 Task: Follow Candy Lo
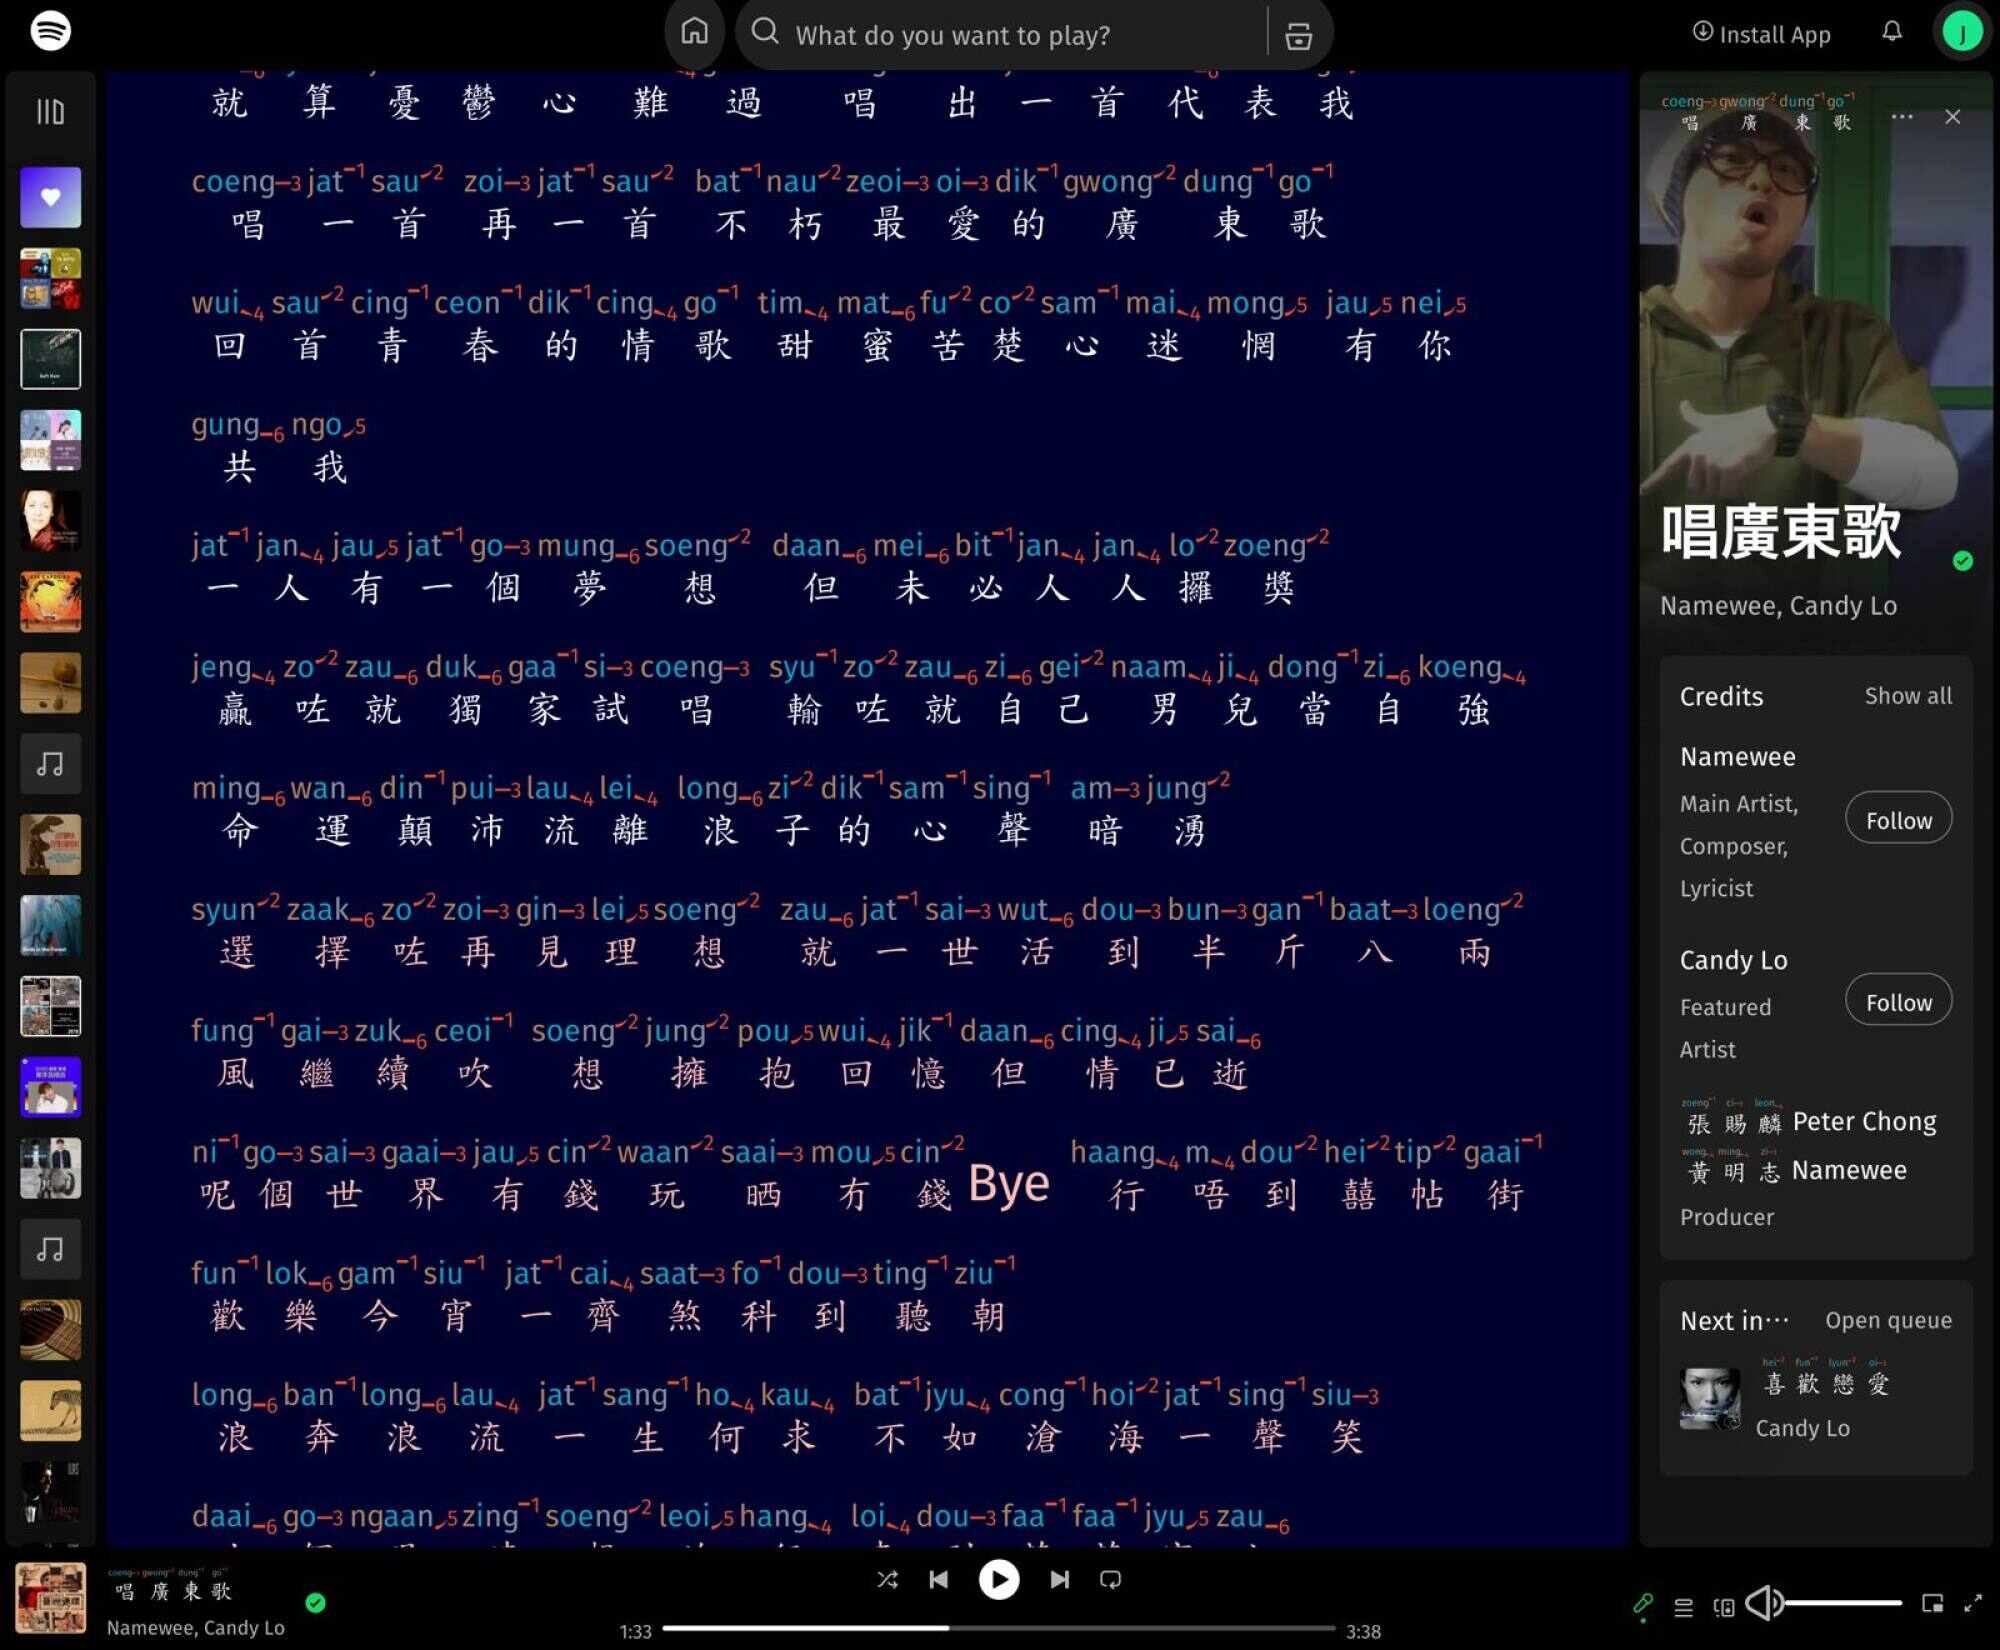[1899, 1002]
